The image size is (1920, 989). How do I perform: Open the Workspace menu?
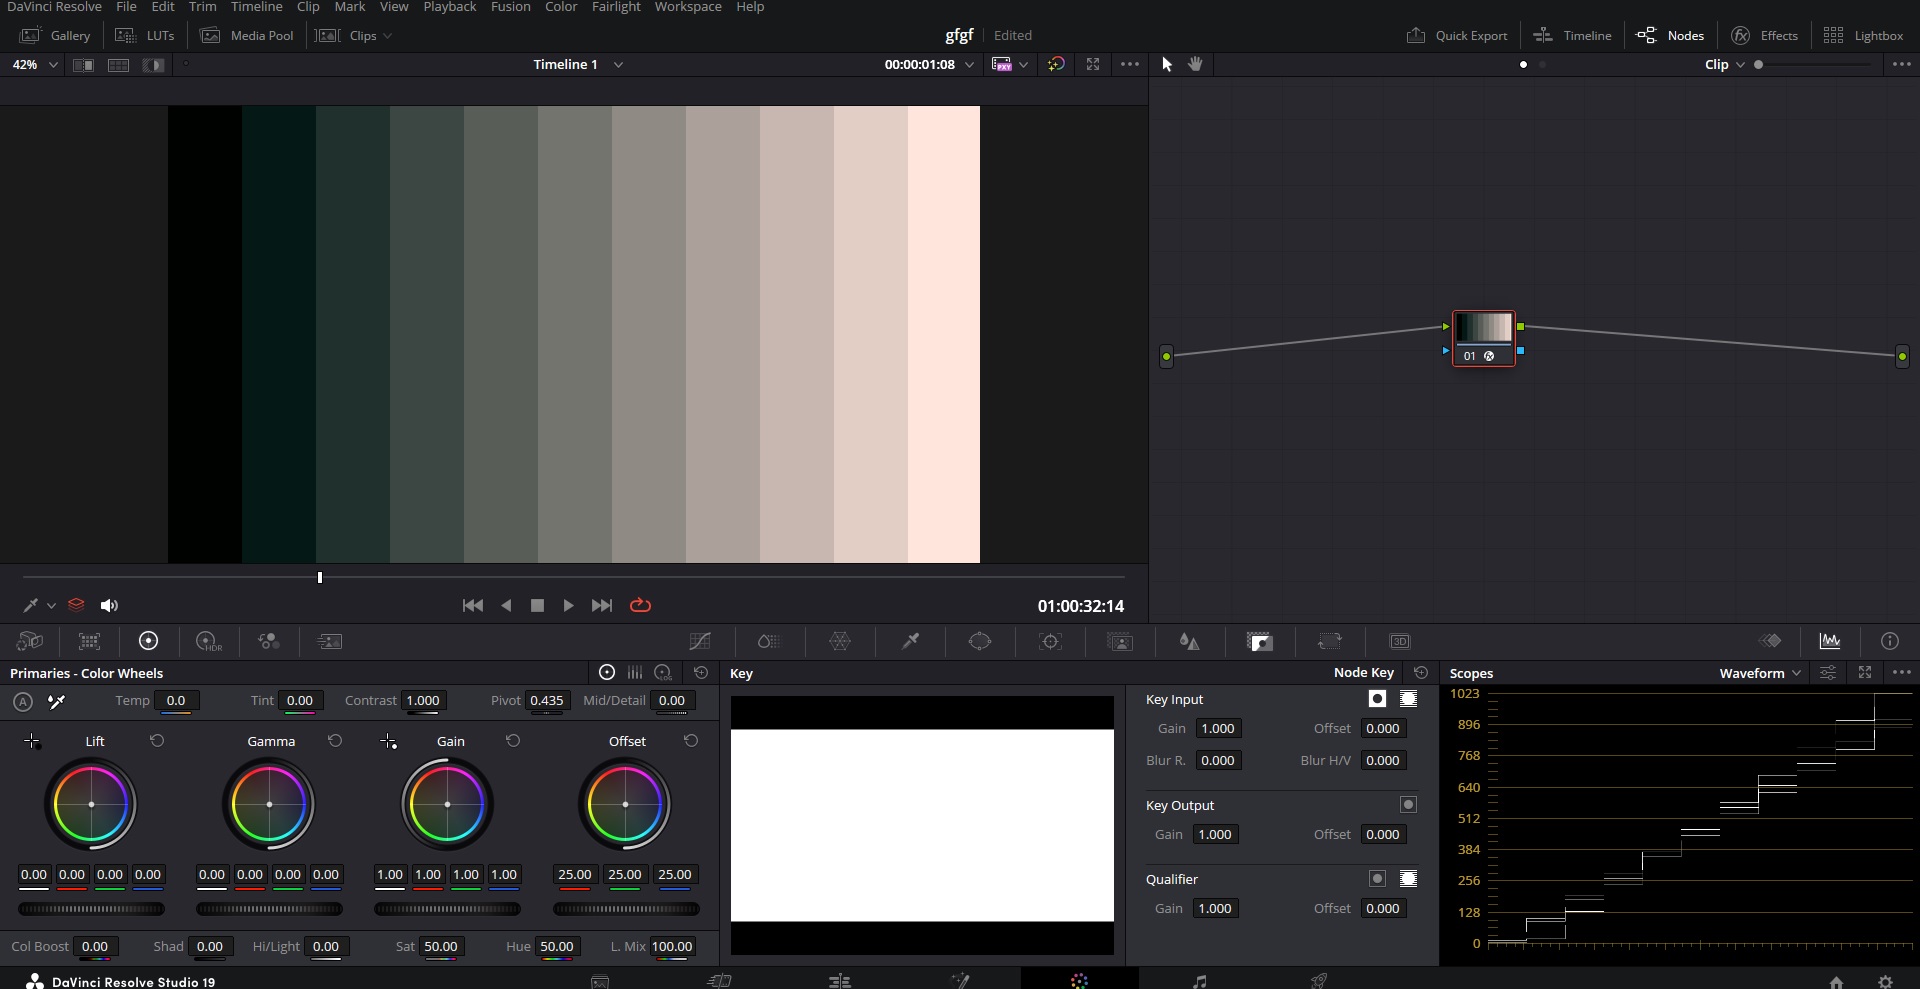(x=688, y=7)
